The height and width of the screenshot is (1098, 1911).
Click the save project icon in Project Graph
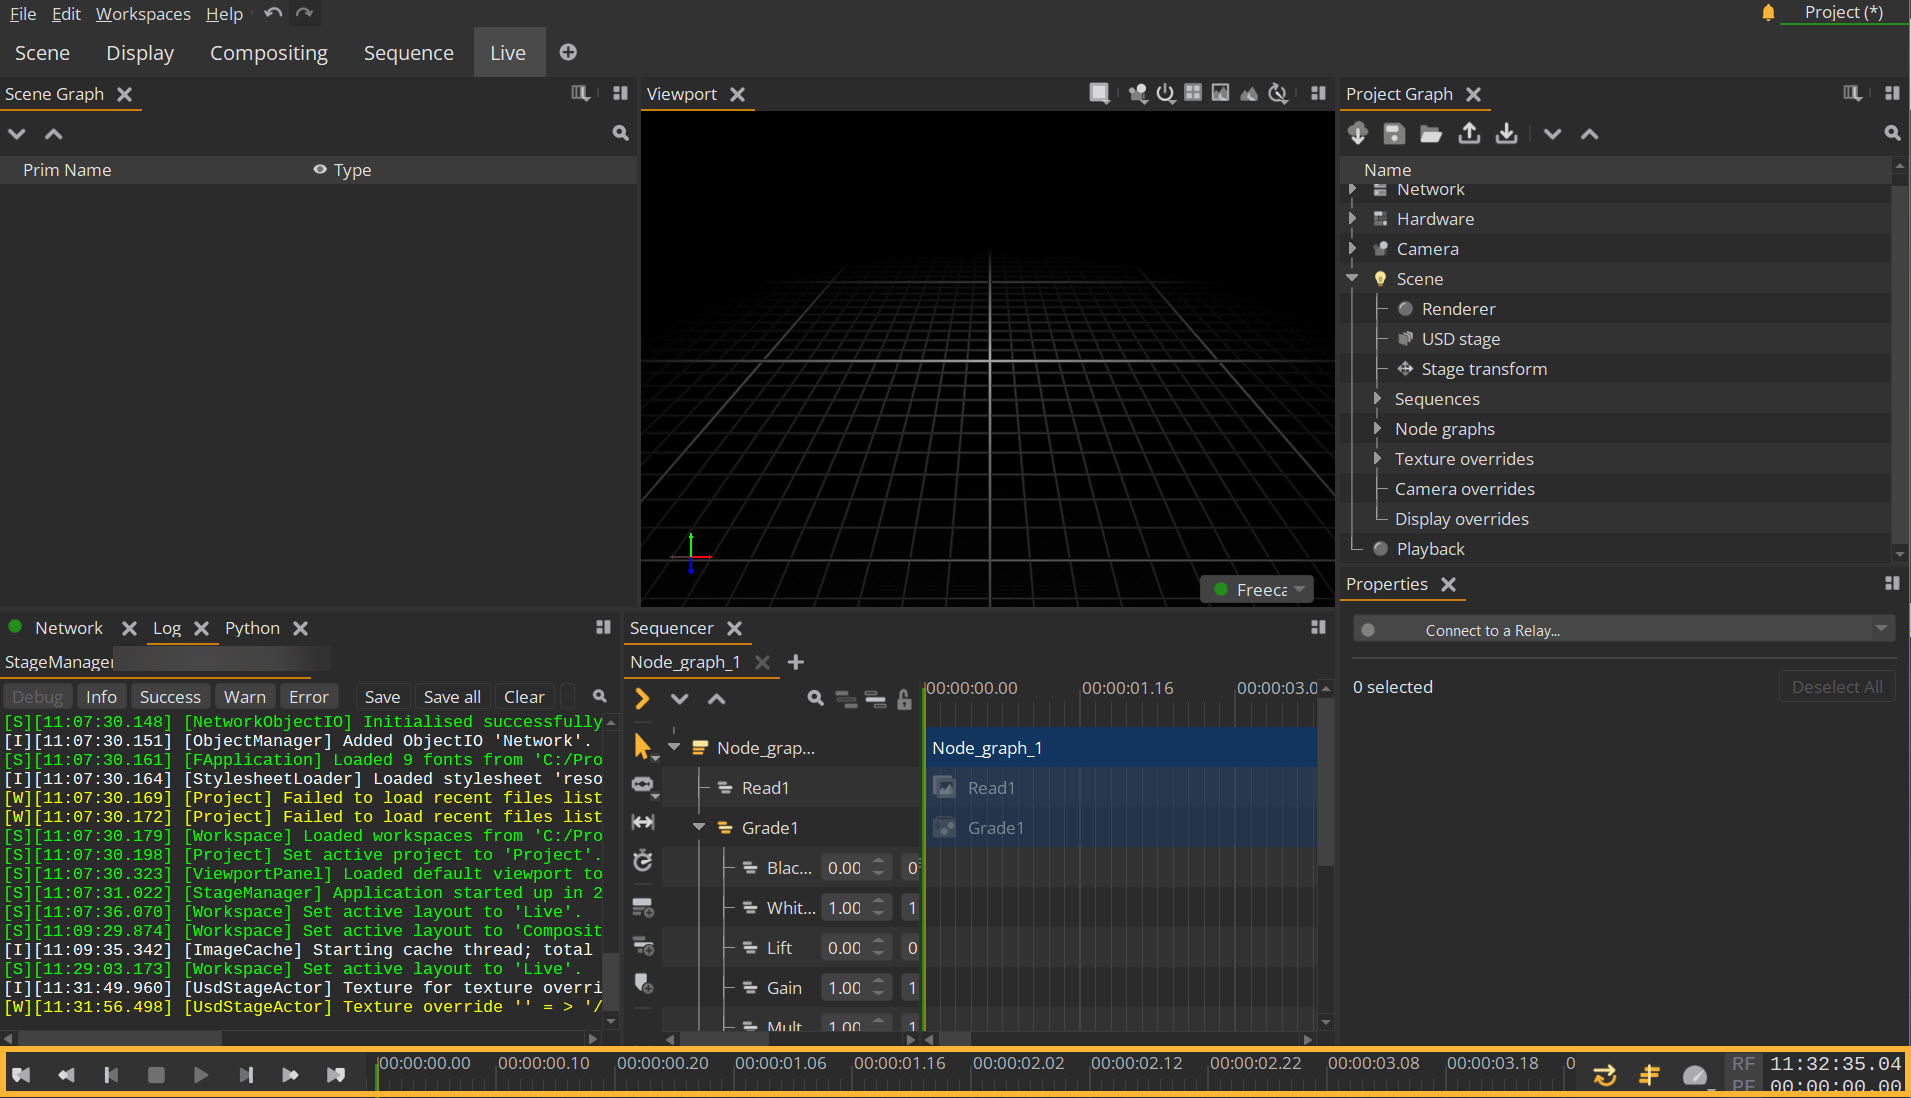(x=1394, y=134)
